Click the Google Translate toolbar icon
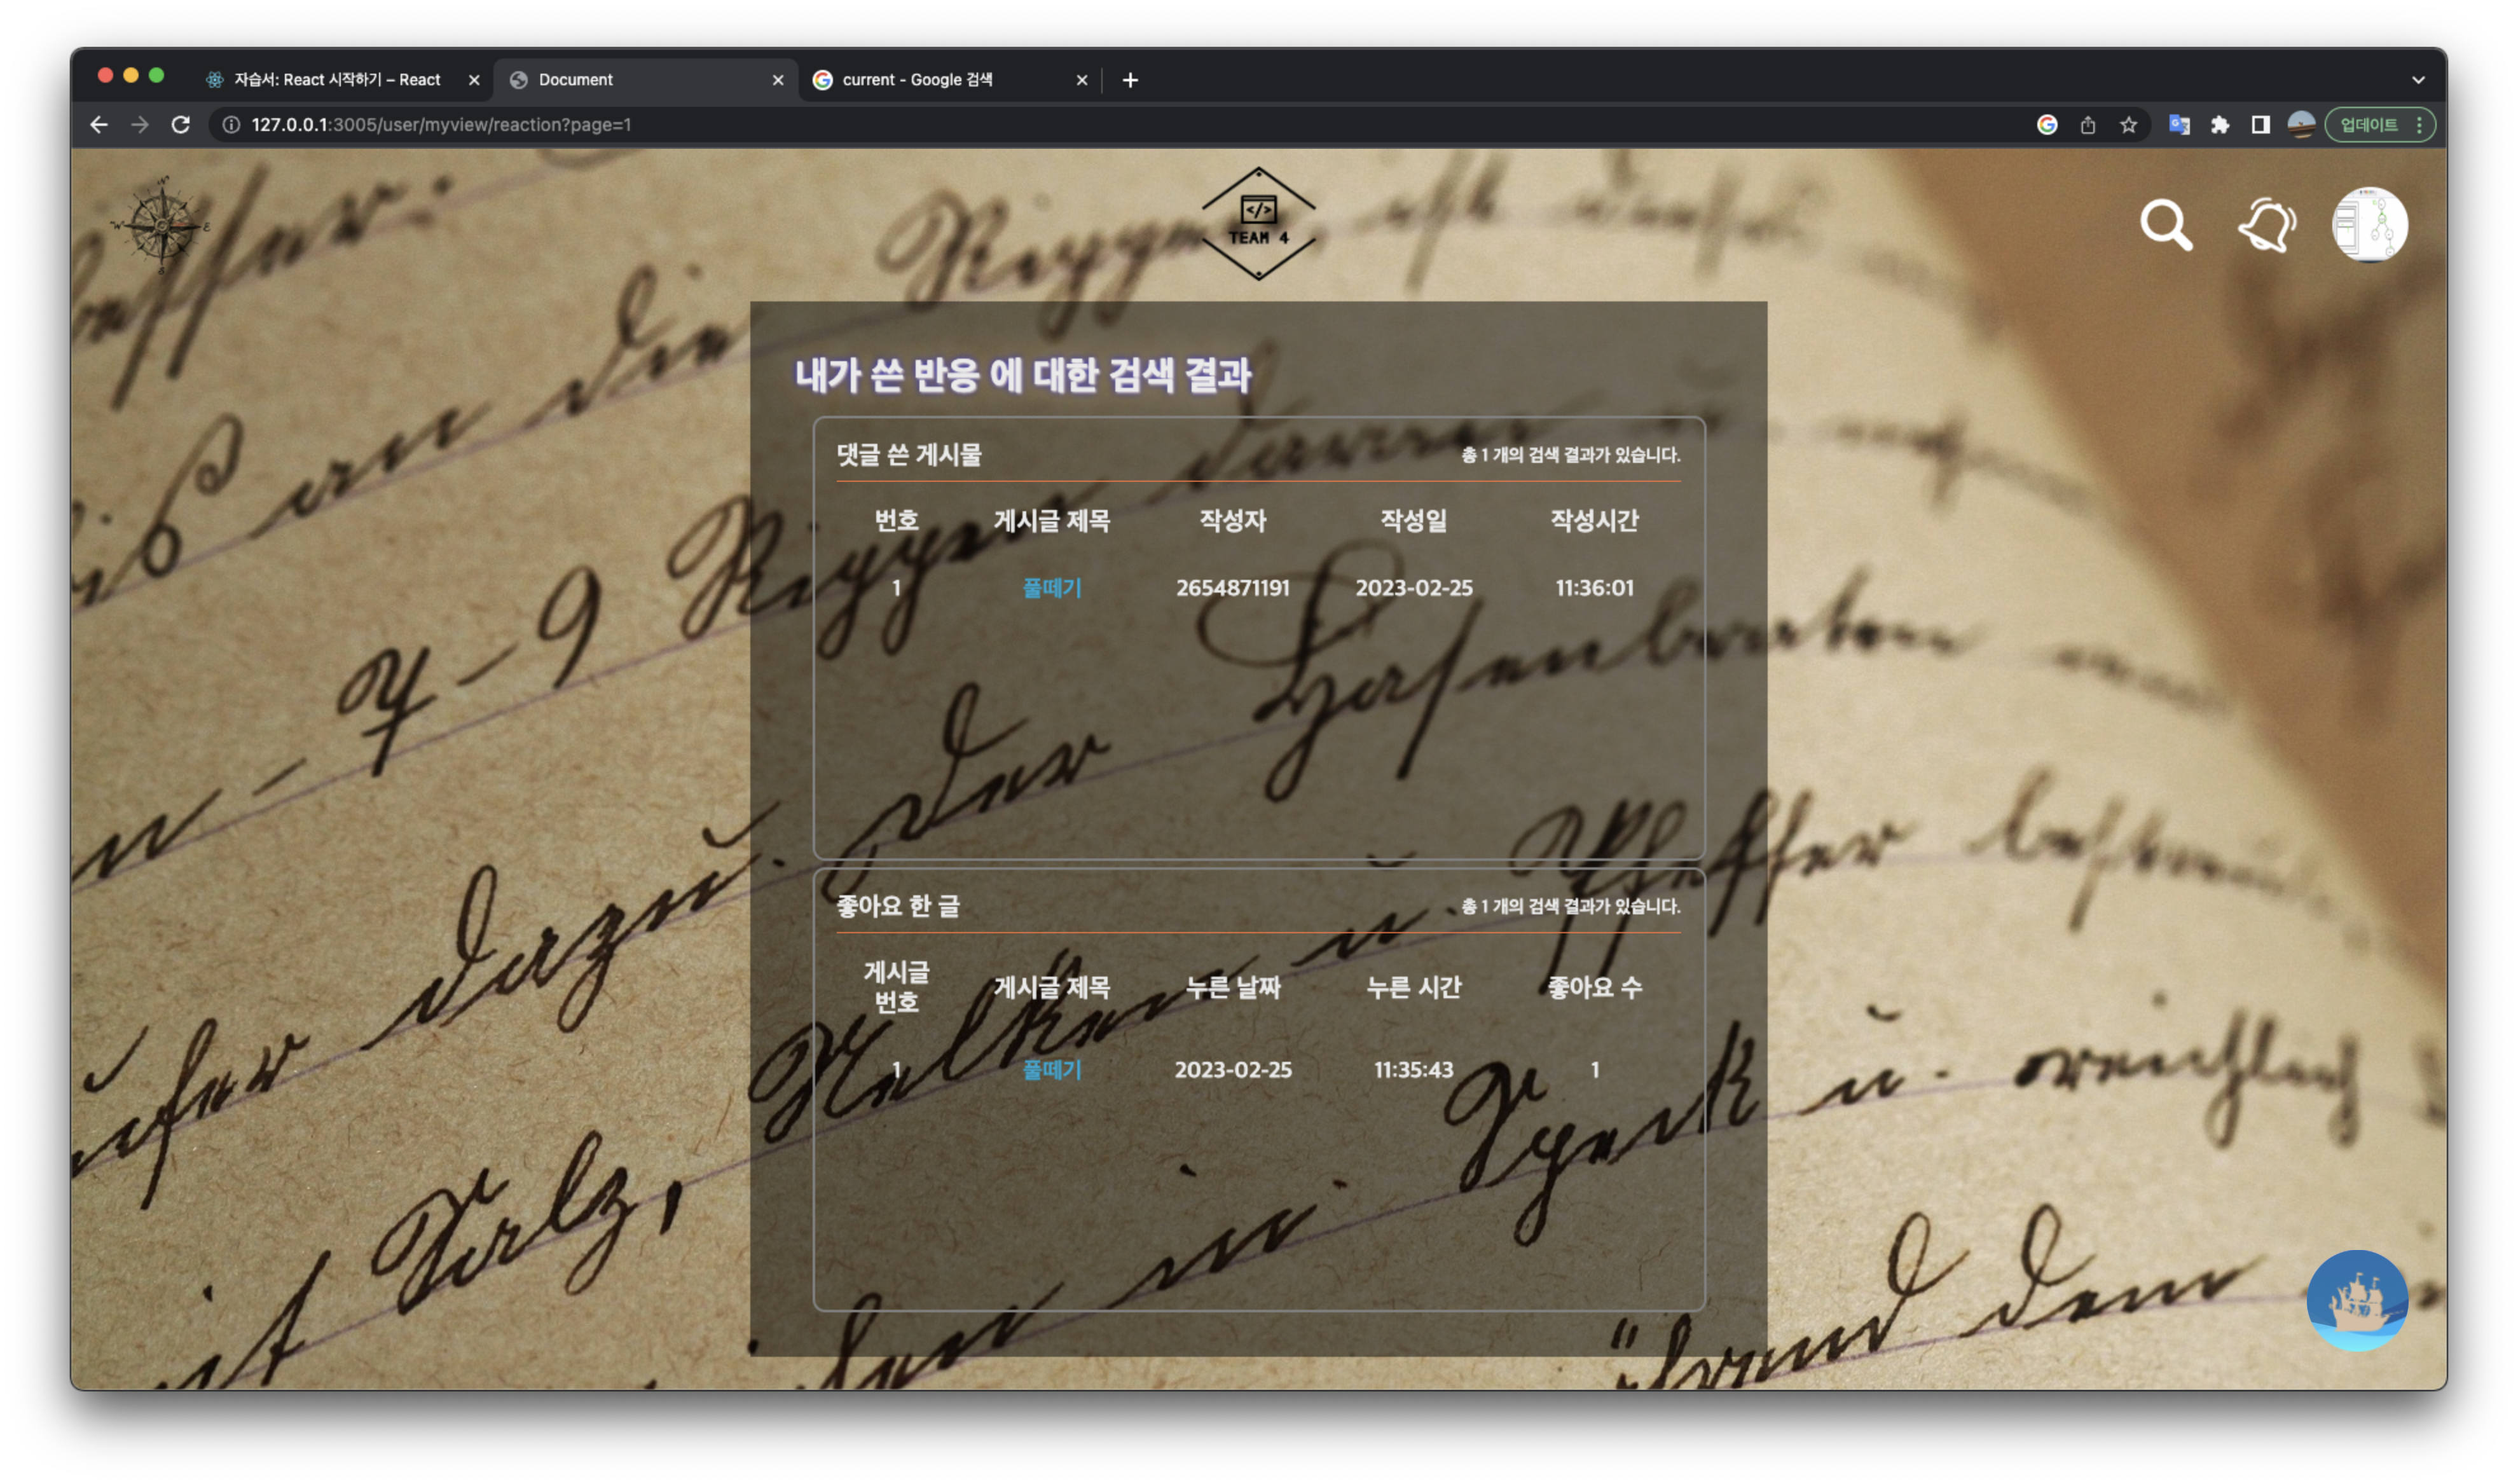The image size is (2518, 1484). [2179, 125]
